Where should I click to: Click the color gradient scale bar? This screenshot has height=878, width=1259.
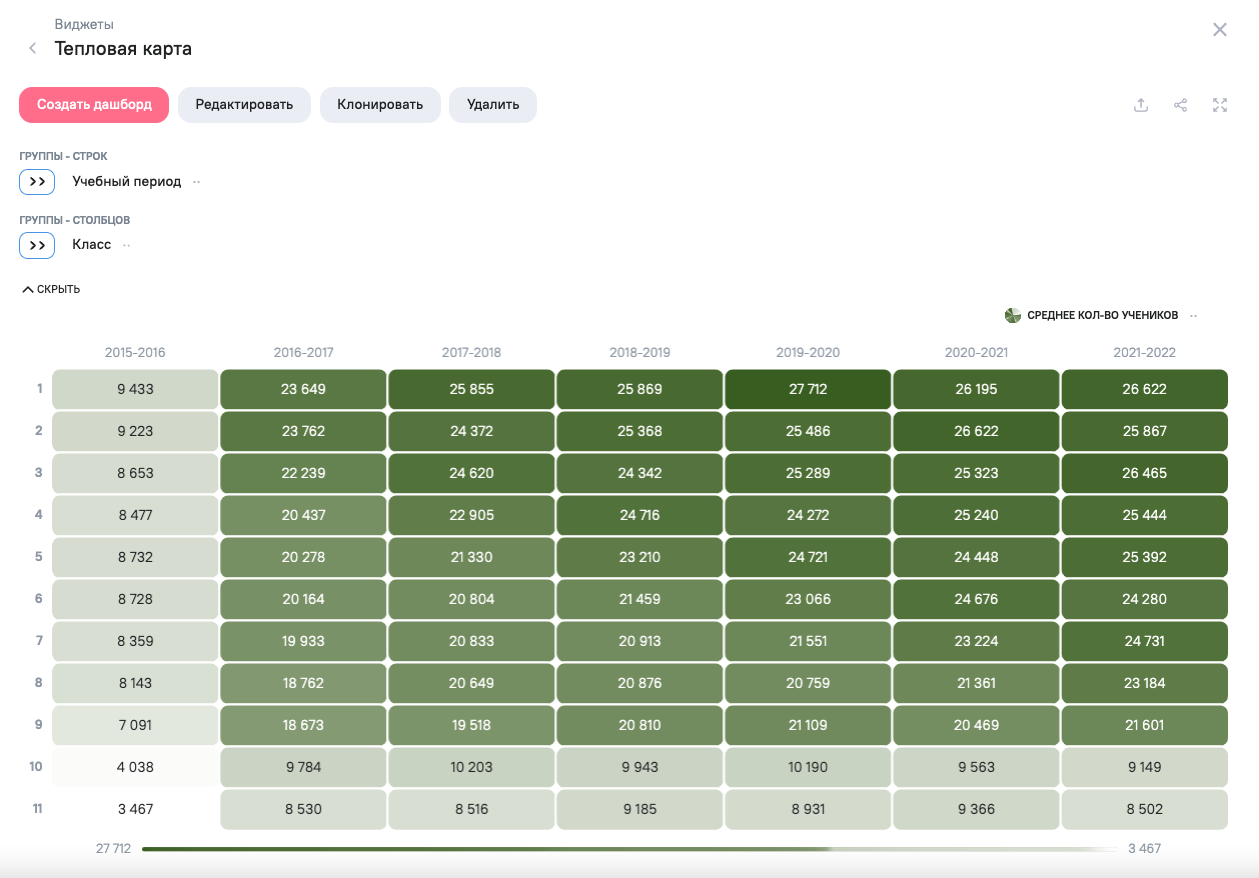630,849
